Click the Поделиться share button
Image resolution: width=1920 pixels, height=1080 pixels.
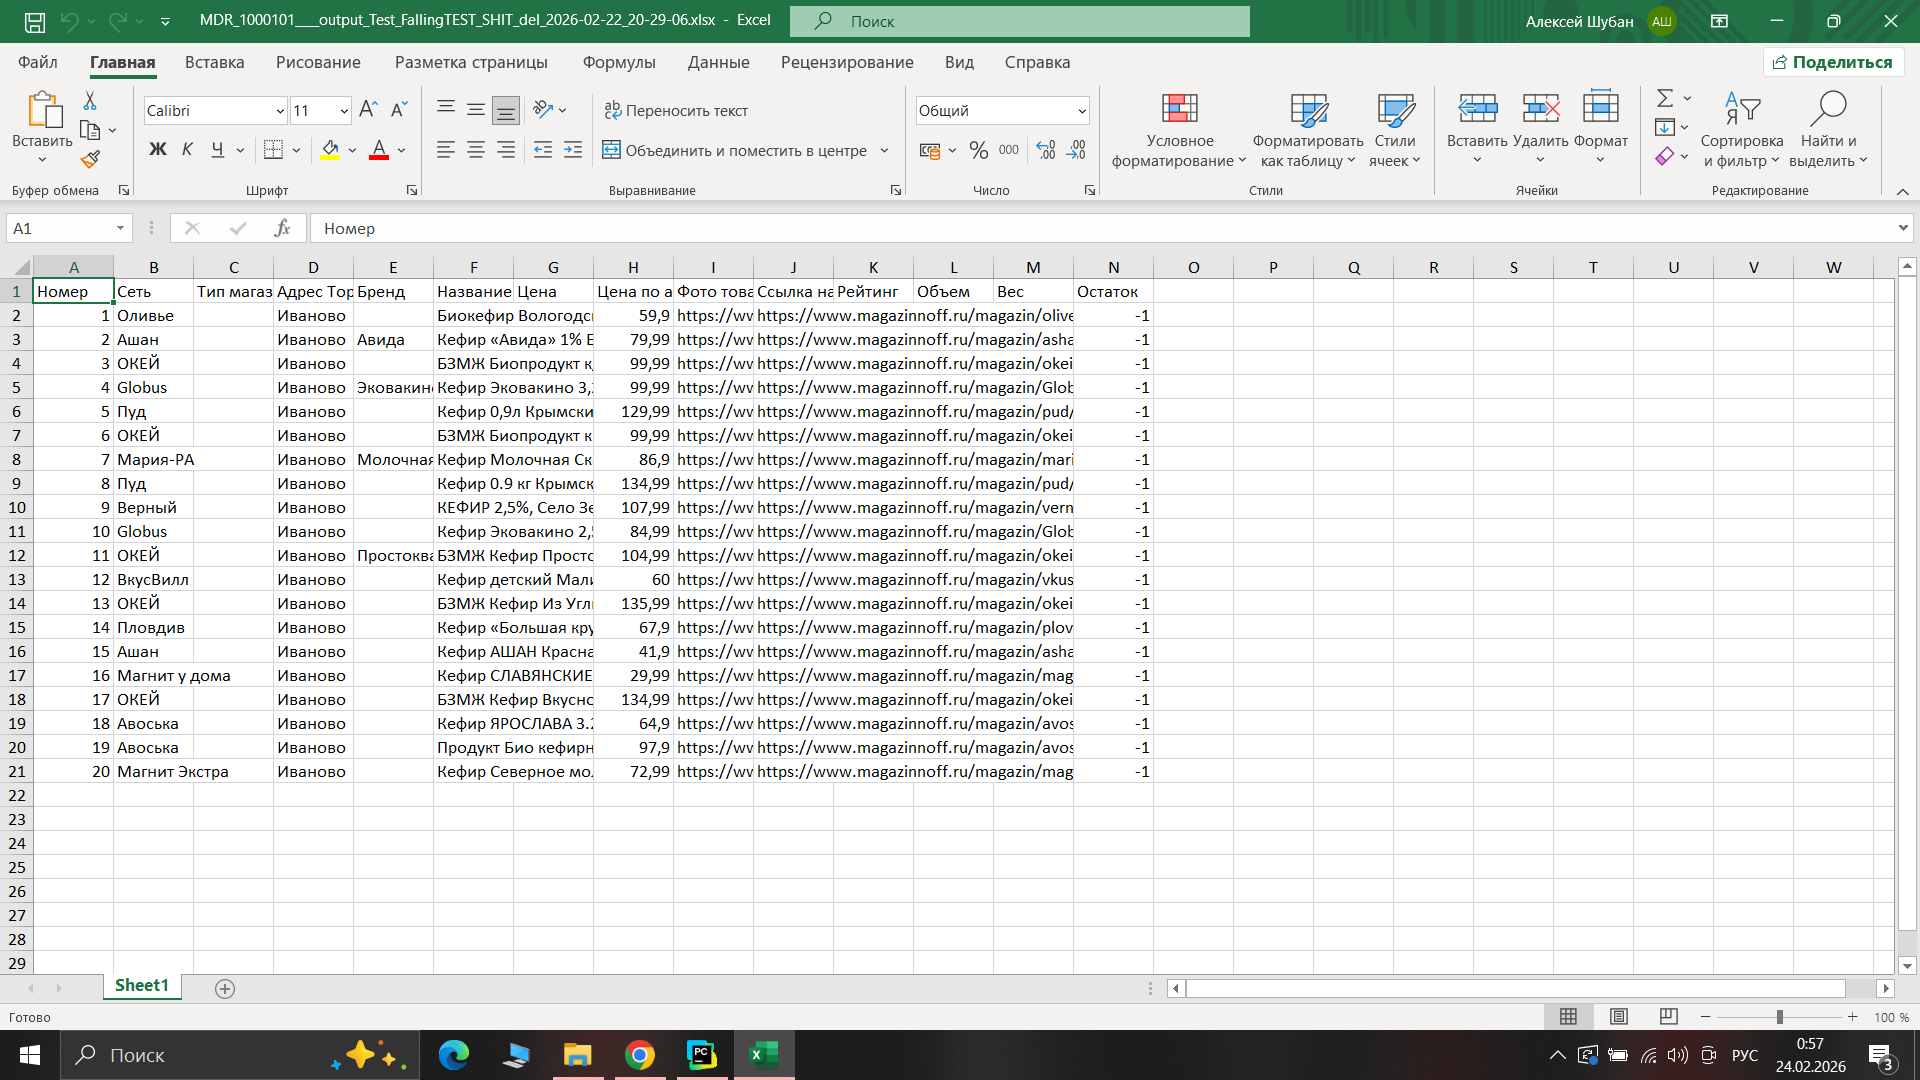click(1833, 62)
